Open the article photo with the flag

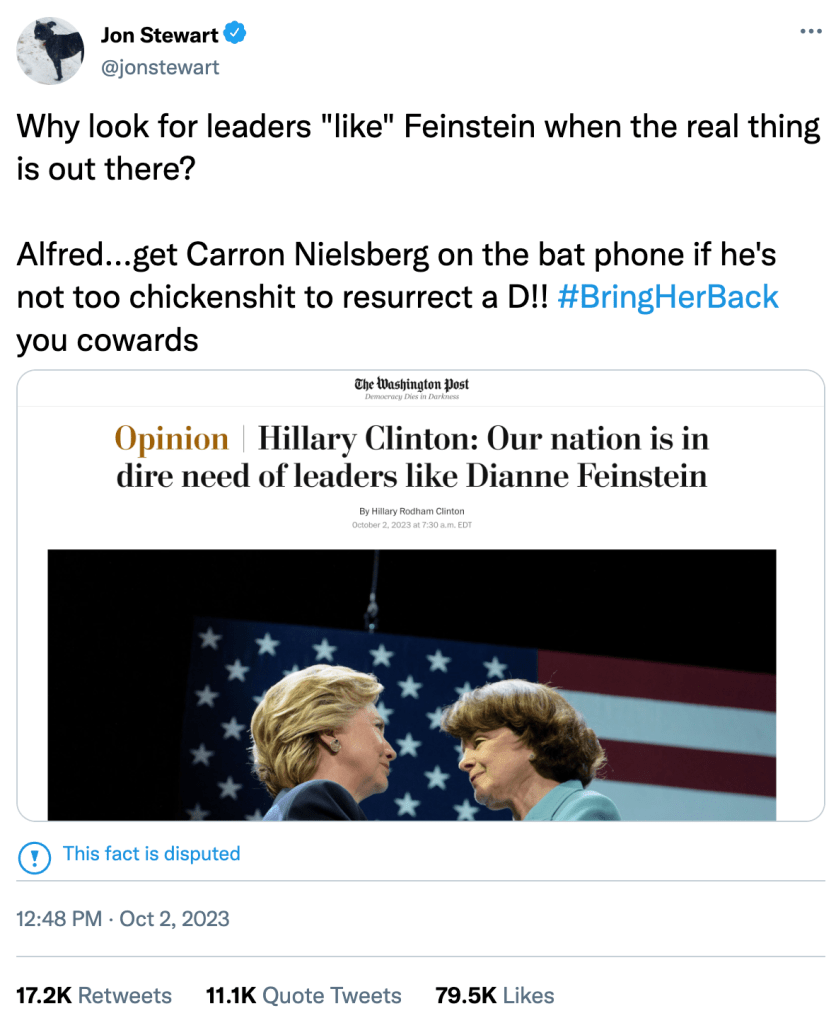[411, 685]
